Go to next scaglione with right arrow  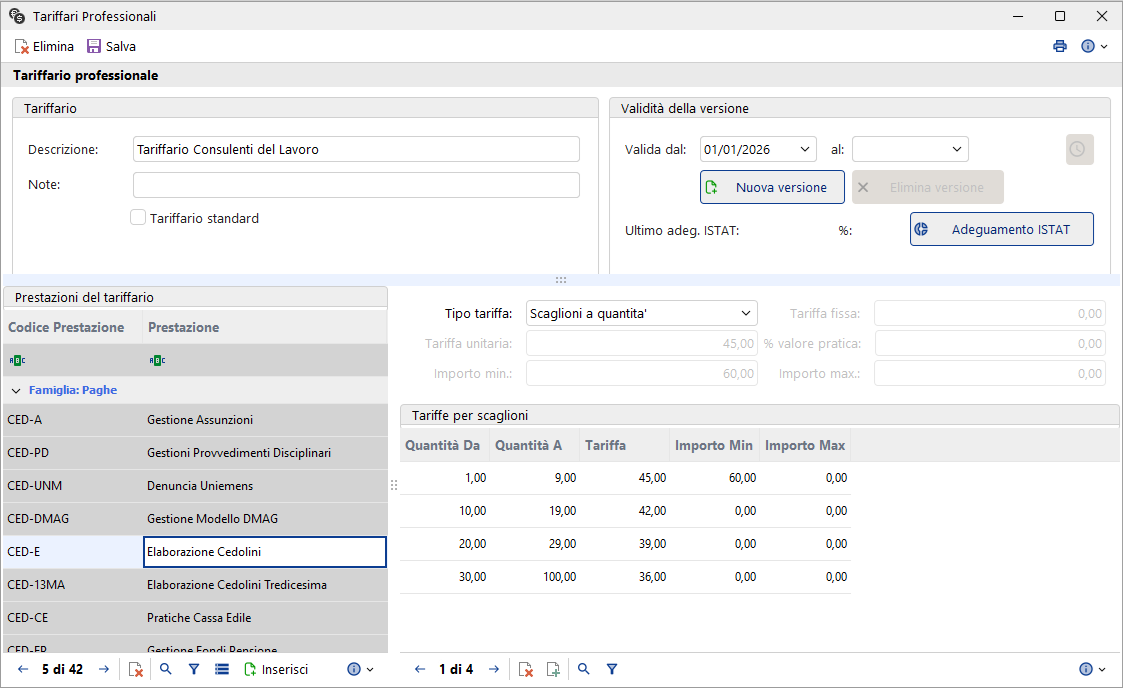point(493,669)
